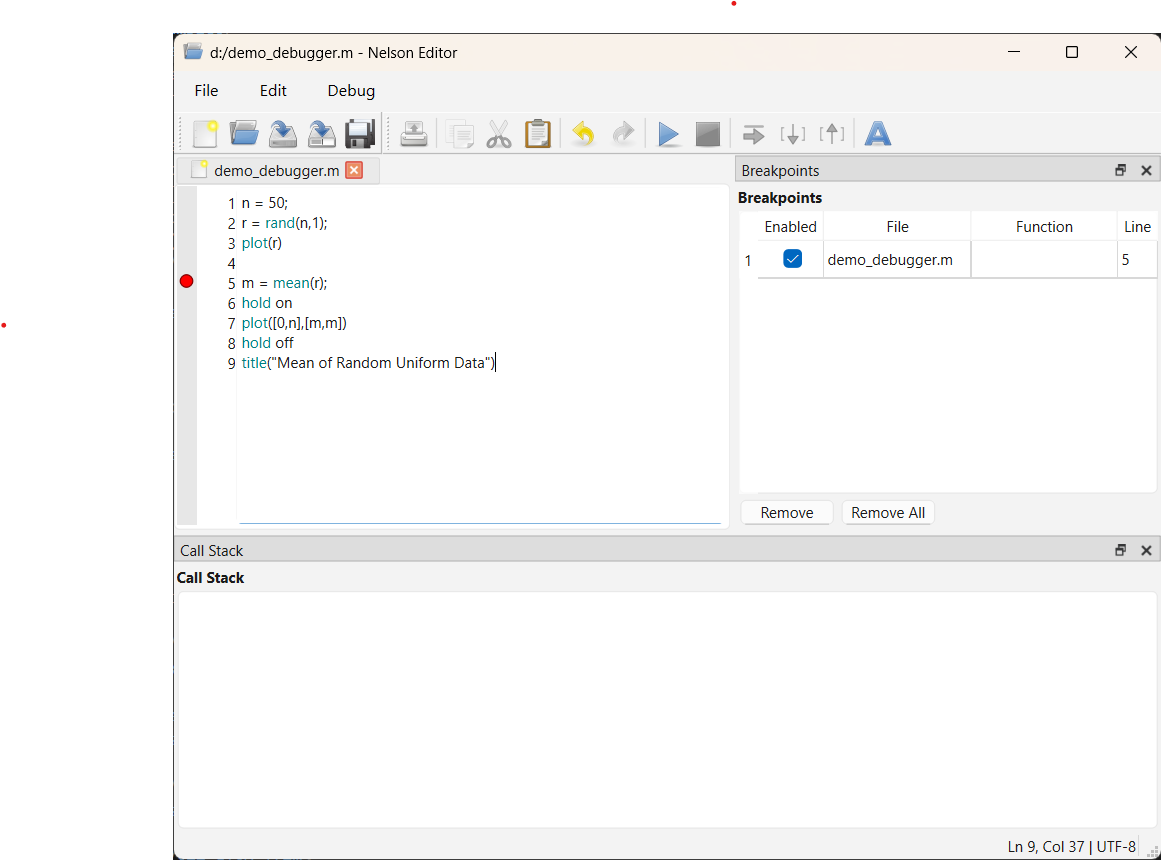Stop execution with the grey square icon
Viewport: 1161px width, 860px height.
coord(708,134)
